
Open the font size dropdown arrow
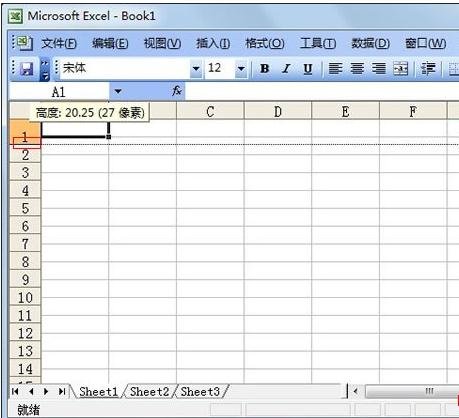(241, 69)
